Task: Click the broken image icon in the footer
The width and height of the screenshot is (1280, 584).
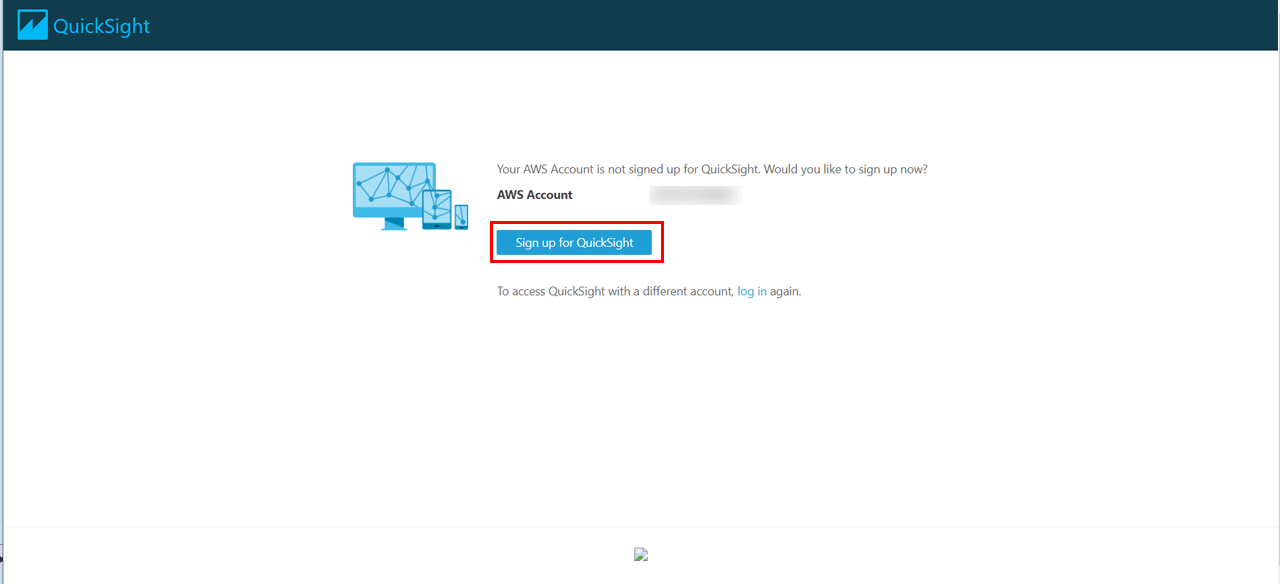Action: (x=641, y=554)
